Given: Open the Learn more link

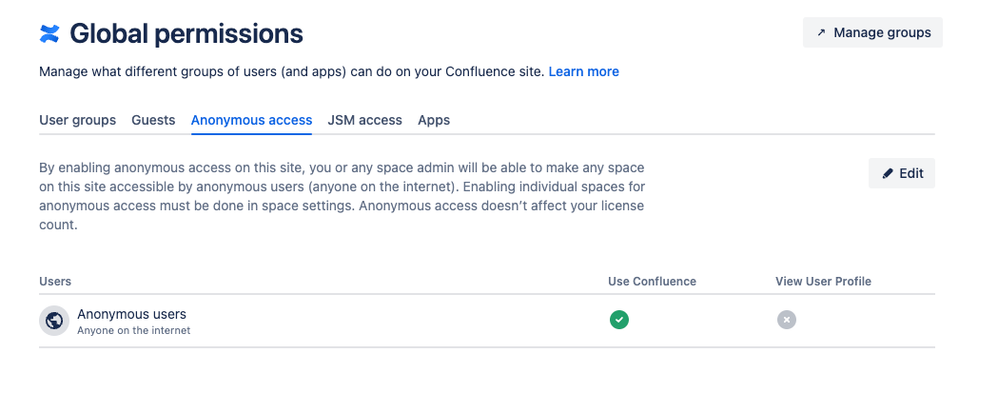Looking at the screenshot, I should click(584, 71).
